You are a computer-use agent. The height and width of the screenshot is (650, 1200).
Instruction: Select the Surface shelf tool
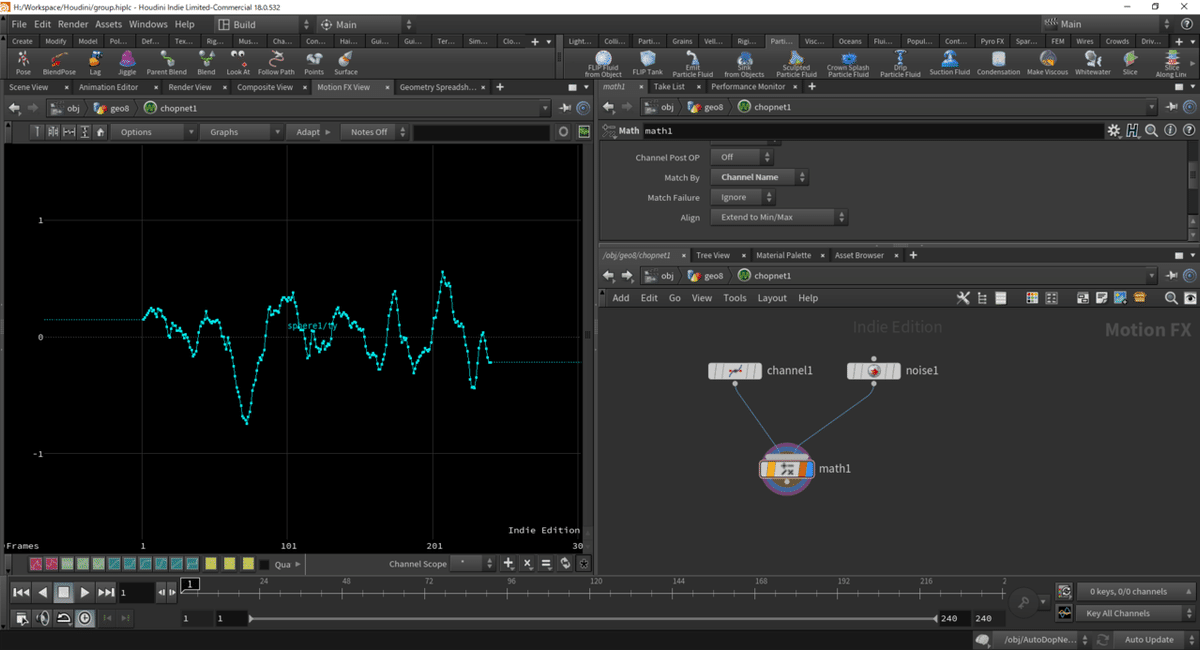(x=346, y=63)
